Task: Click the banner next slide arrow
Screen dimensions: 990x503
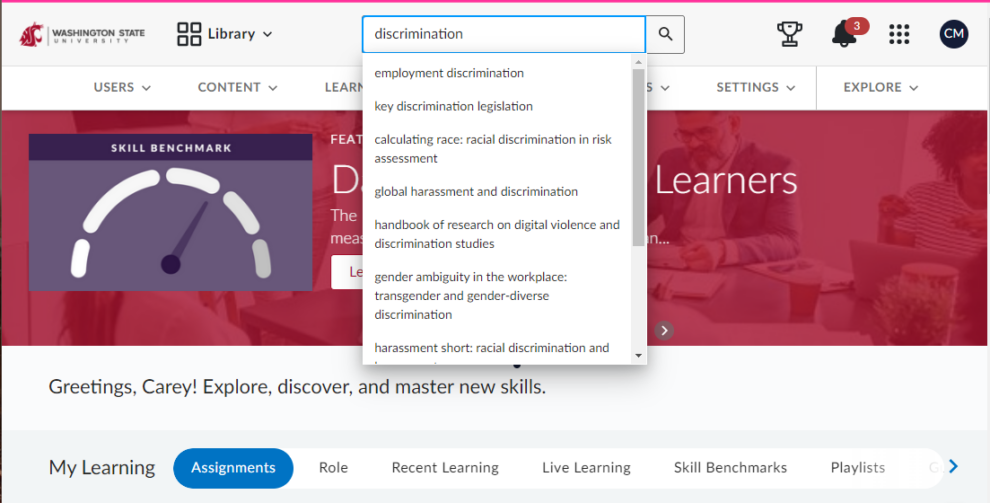Action: [665, 330]
